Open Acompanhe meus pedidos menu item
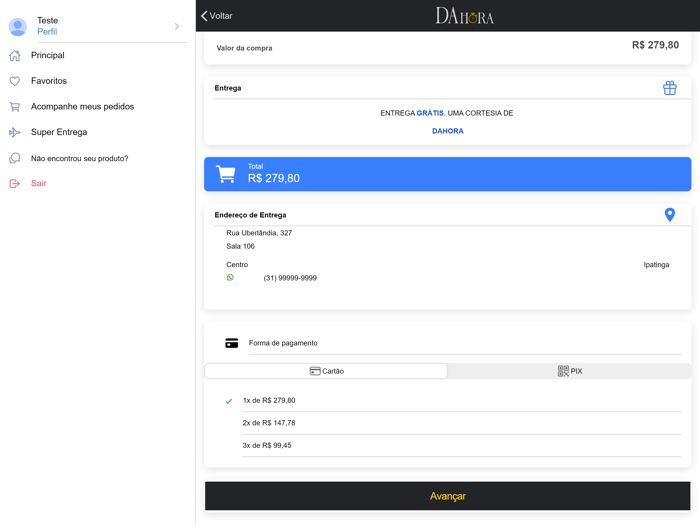This screenshot has height=525, width=700. 82,107
